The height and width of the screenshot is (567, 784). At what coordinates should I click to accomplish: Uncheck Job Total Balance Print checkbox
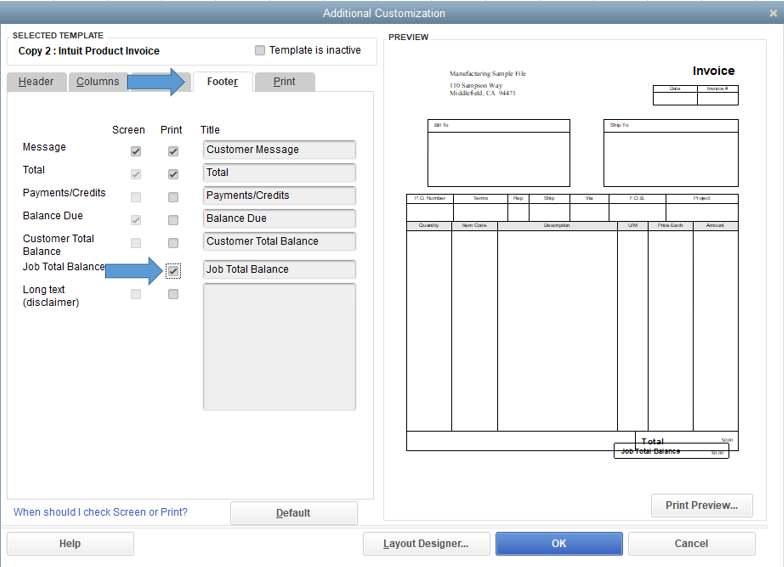click(x=173, y=271)
